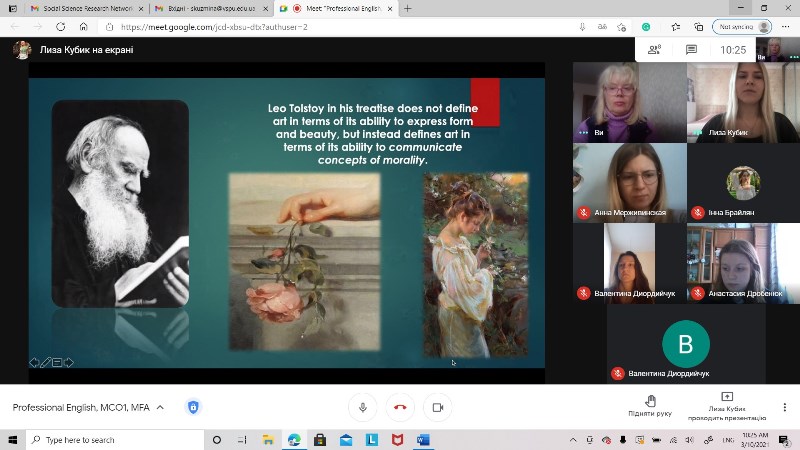800x450 pixels.
Task: Open a new browser tab
Action: [x=407, y=9]
